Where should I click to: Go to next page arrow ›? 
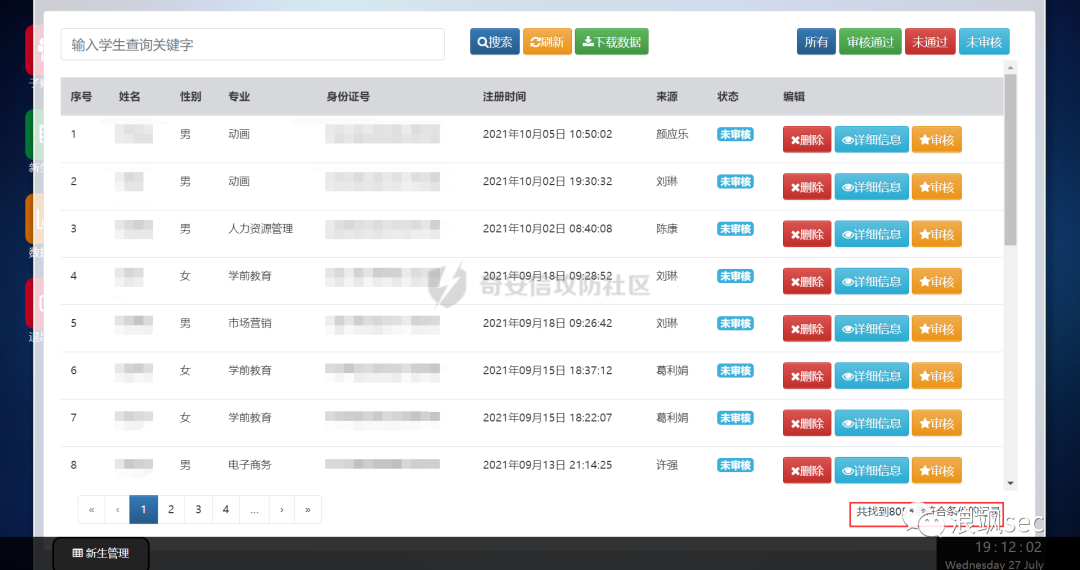point(282,509)
